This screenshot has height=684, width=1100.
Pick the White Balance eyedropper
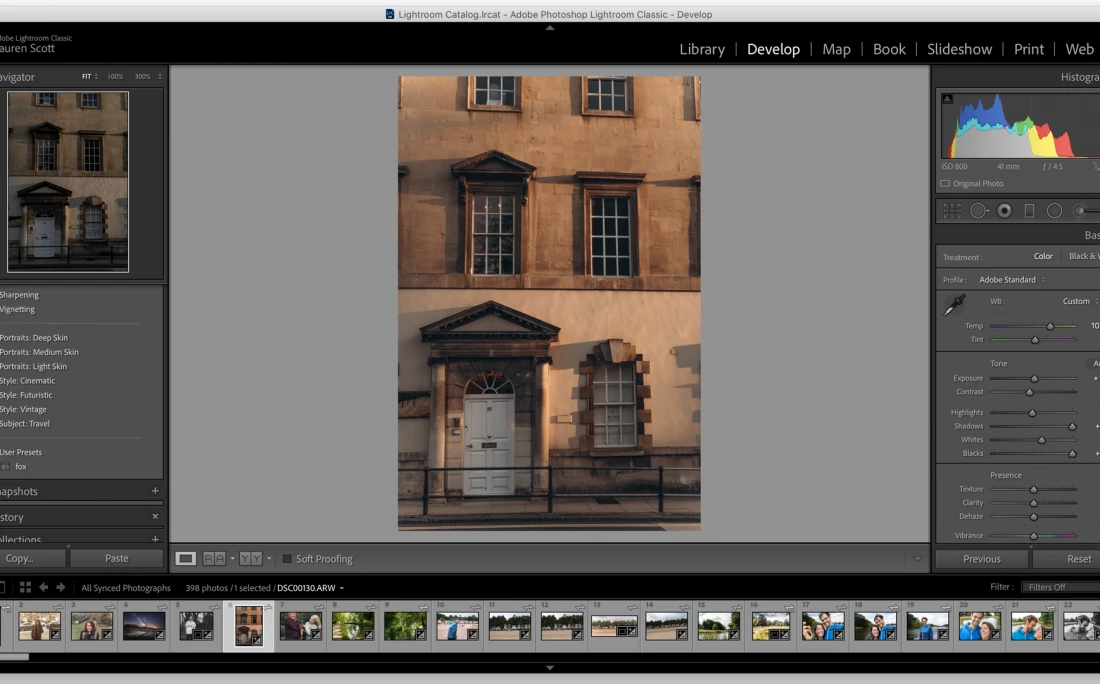coord(954,306)
